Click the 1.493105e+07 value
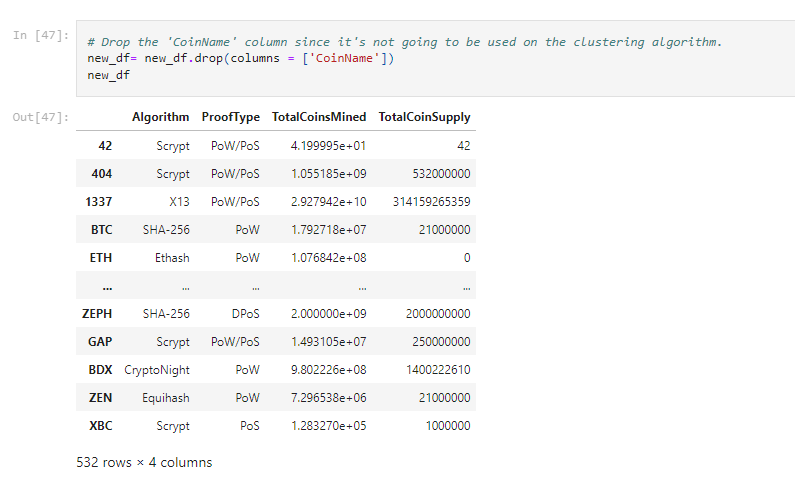 [329, 342]
